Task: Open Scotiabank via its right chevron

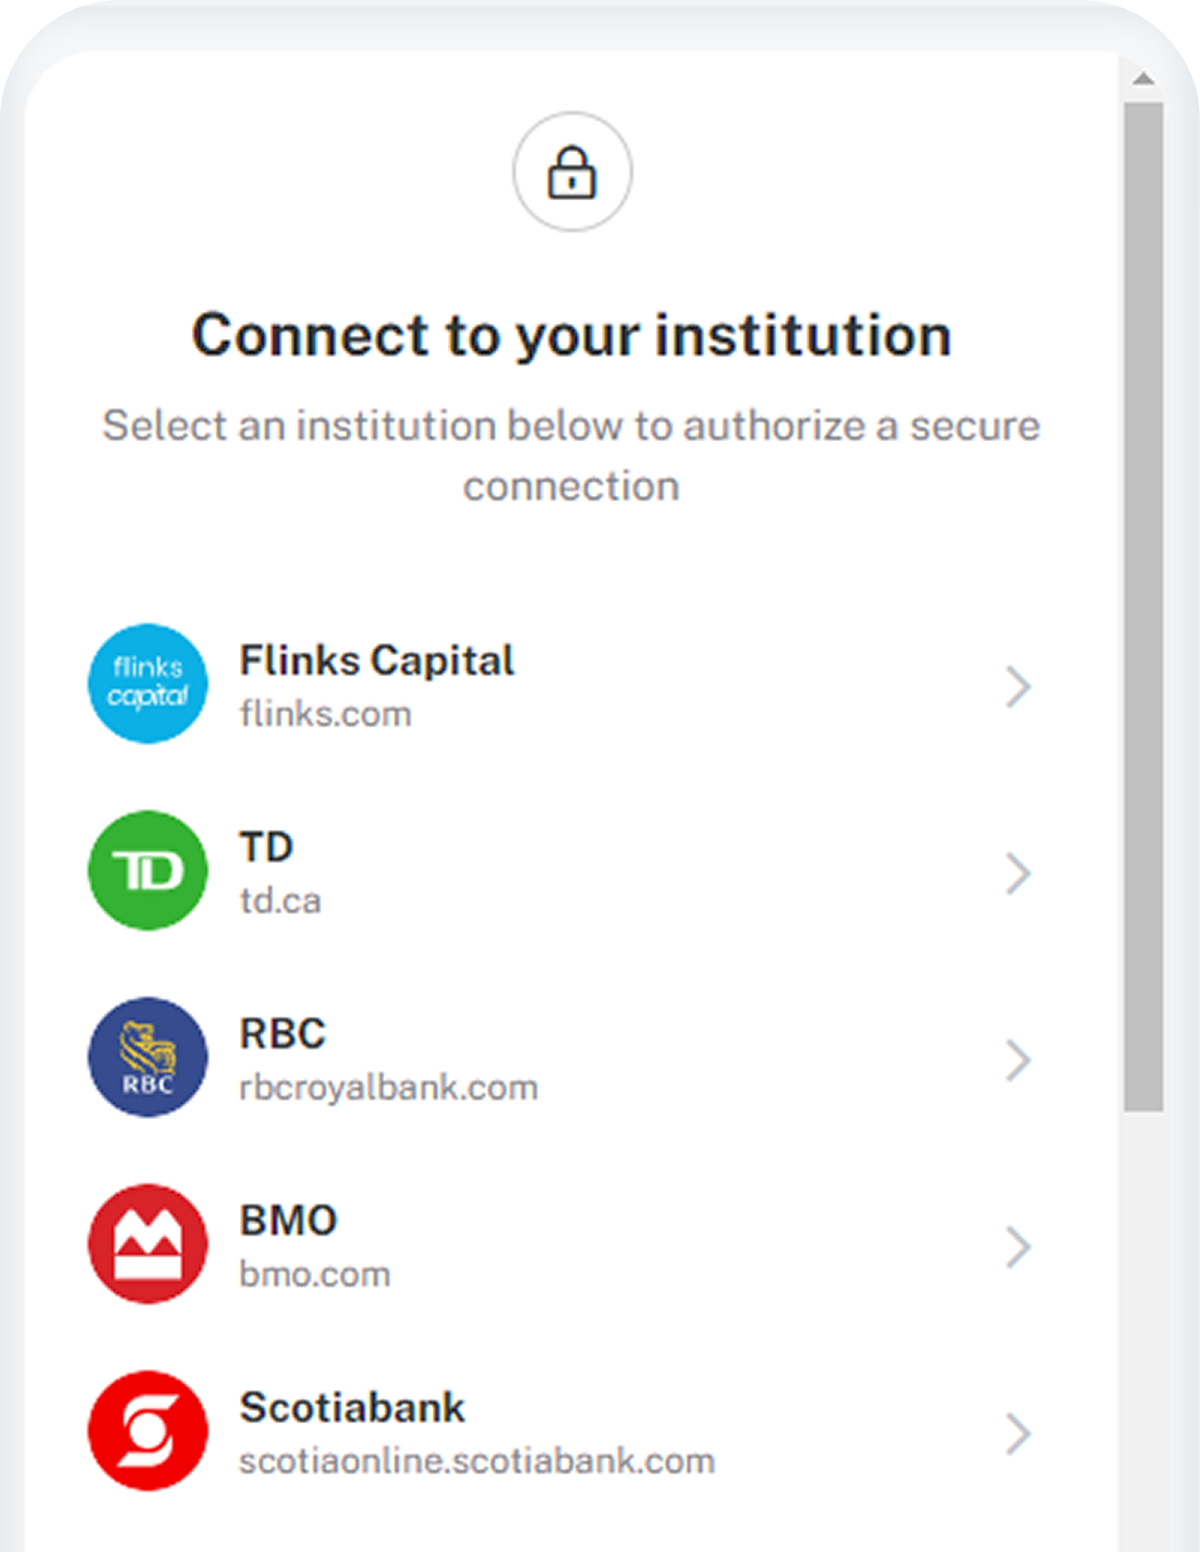Action: click(x=1018, y=1433)
